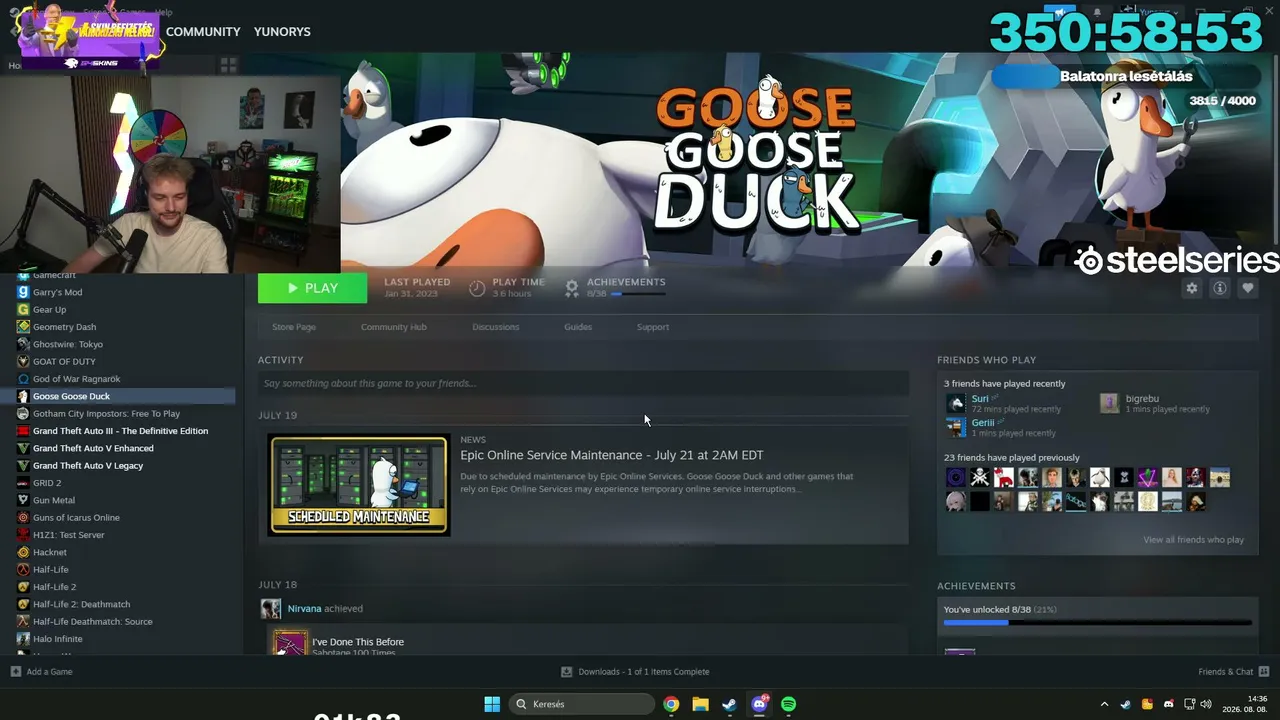The height and width of the screenshot is (720, 1280).
Task: Click friend bigrebu in Friends Who Play
Action: point(1142,399)
